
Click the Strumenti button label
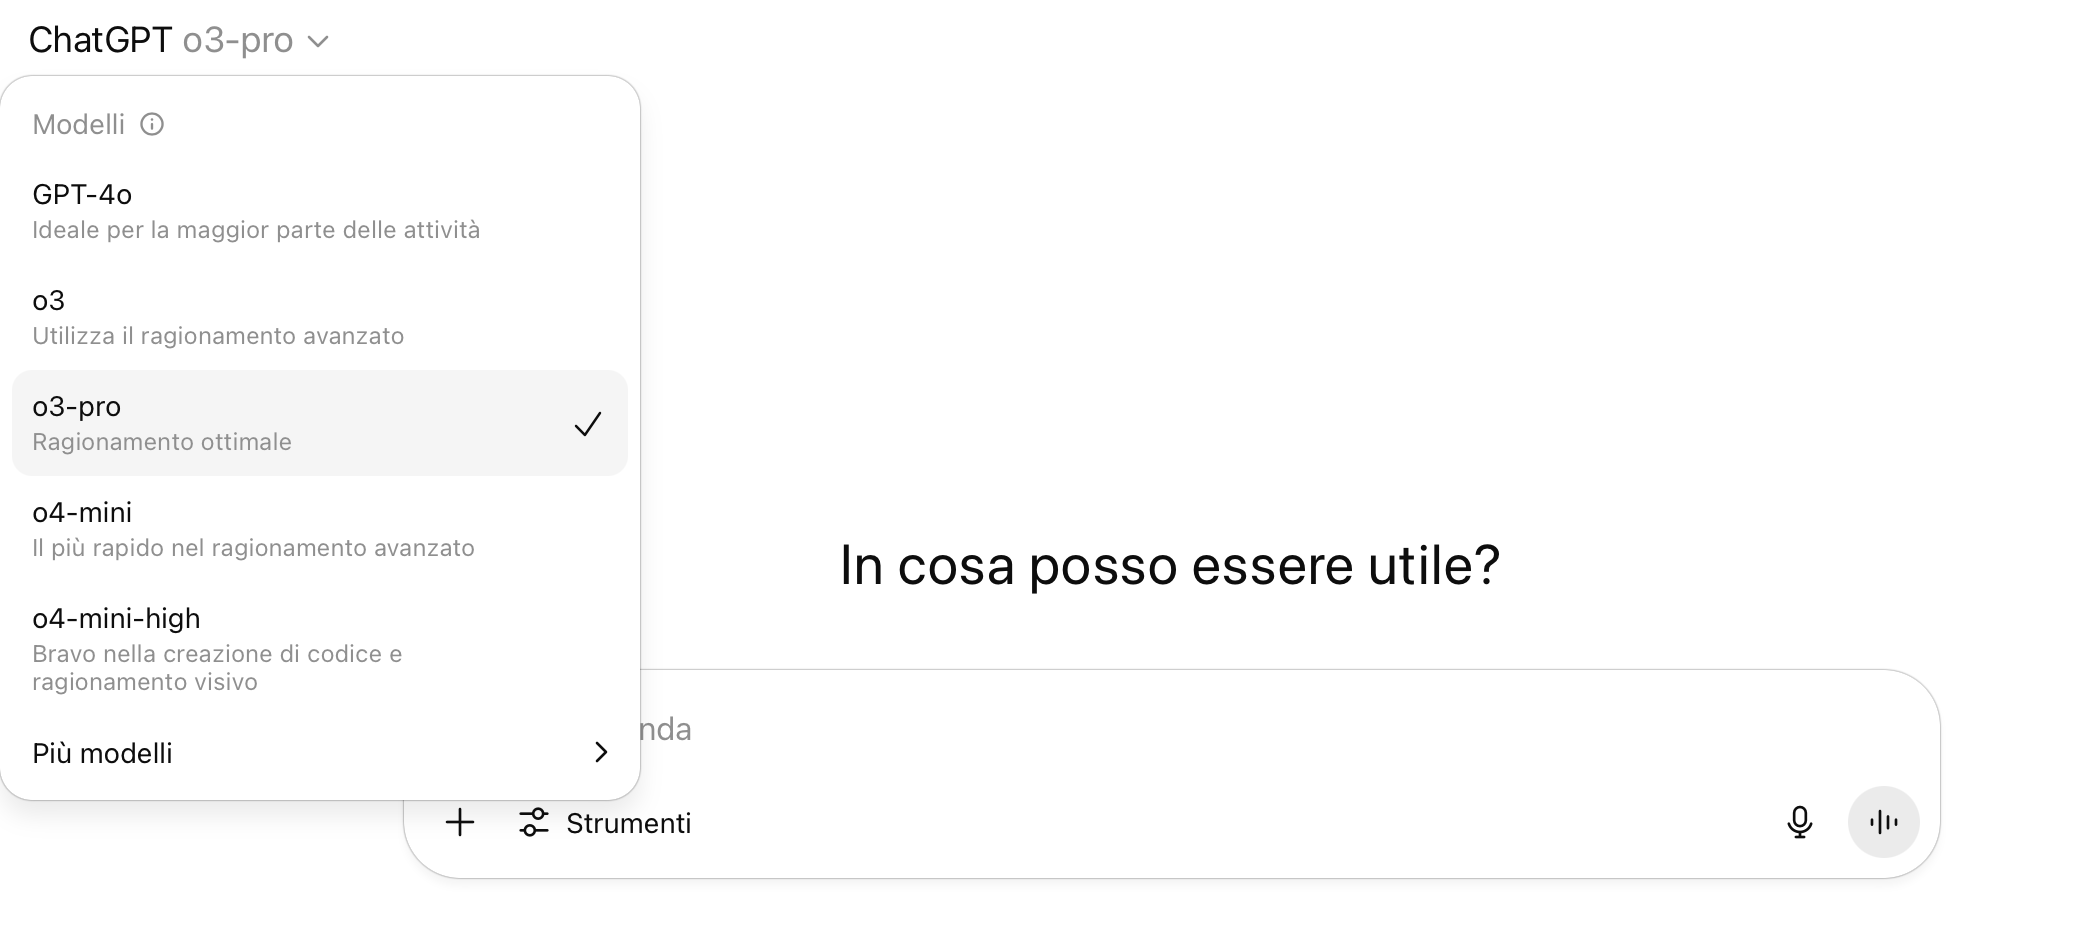pyautogui.click(x=628, y=823)
